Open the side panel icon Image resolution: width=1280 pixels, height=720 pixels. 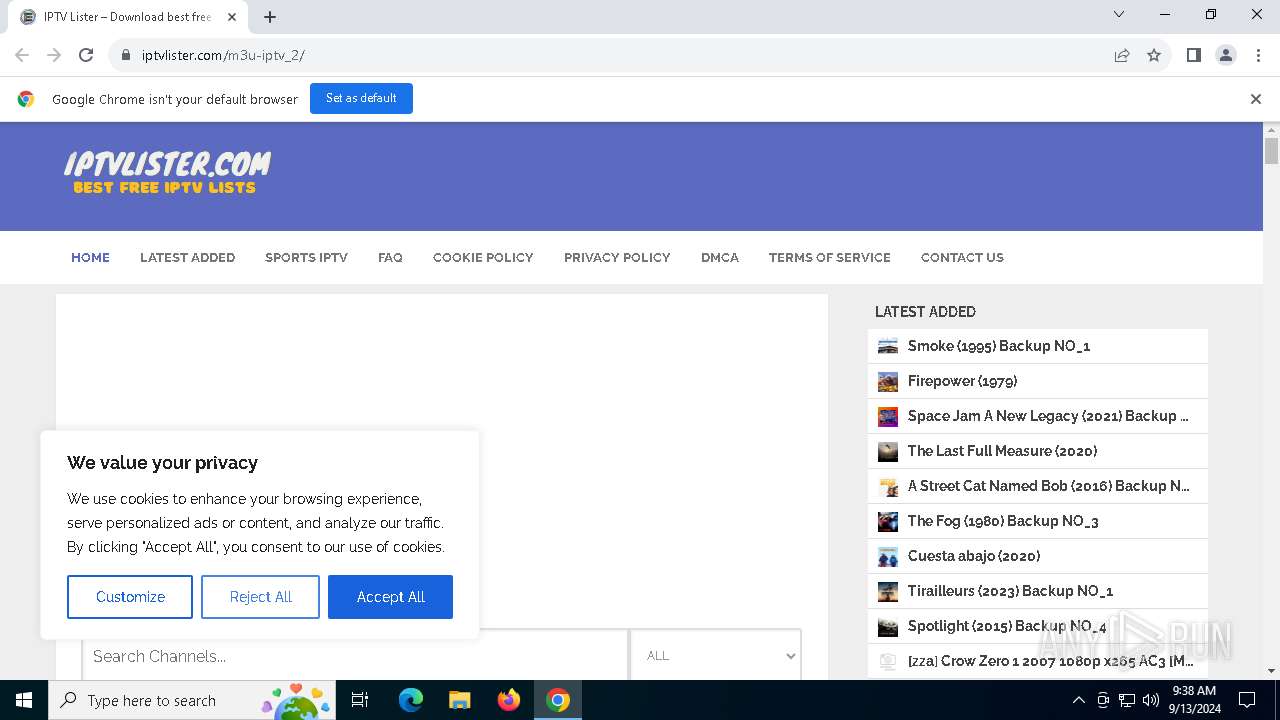tap(1193, 55)
